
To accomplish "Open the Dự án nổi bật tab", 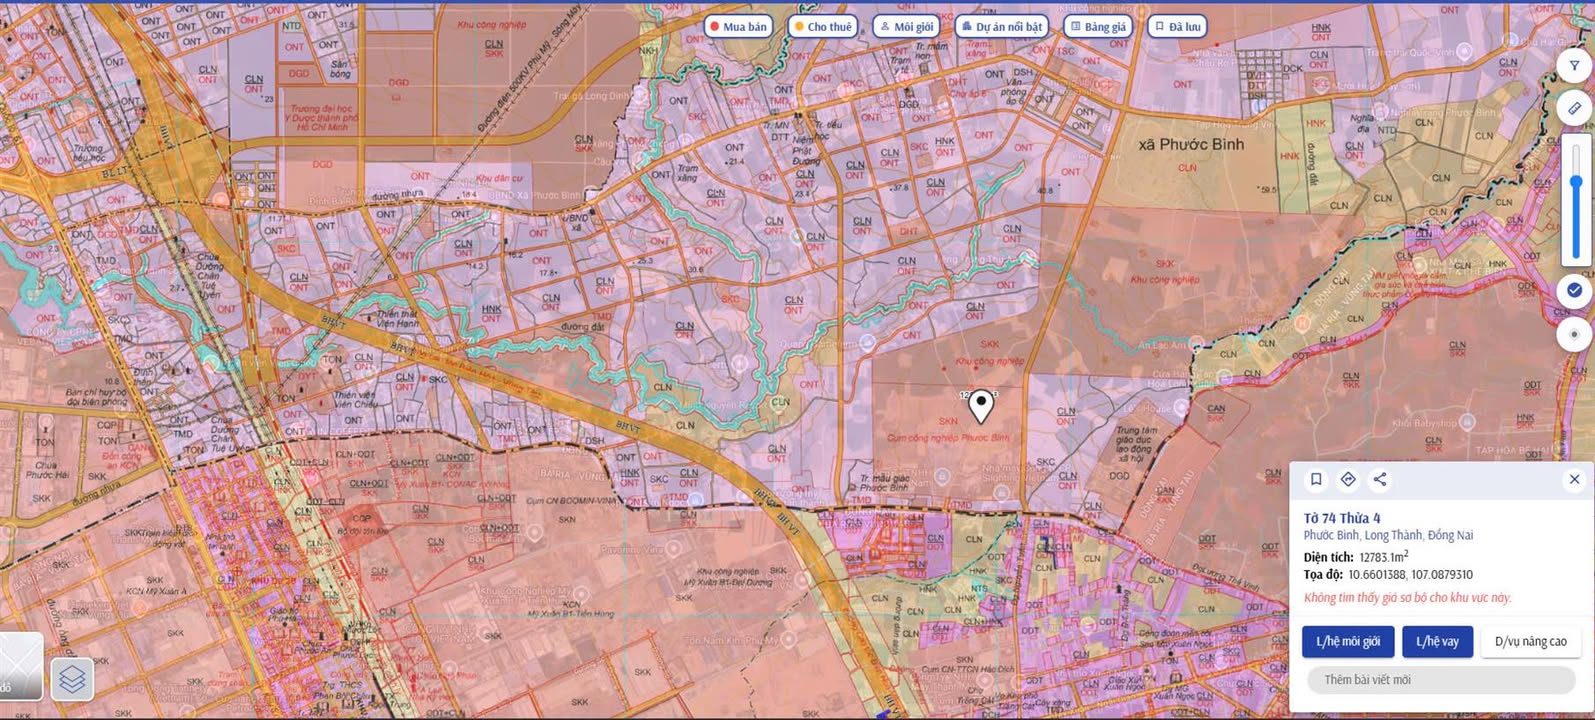I will tap(1001, 27).
